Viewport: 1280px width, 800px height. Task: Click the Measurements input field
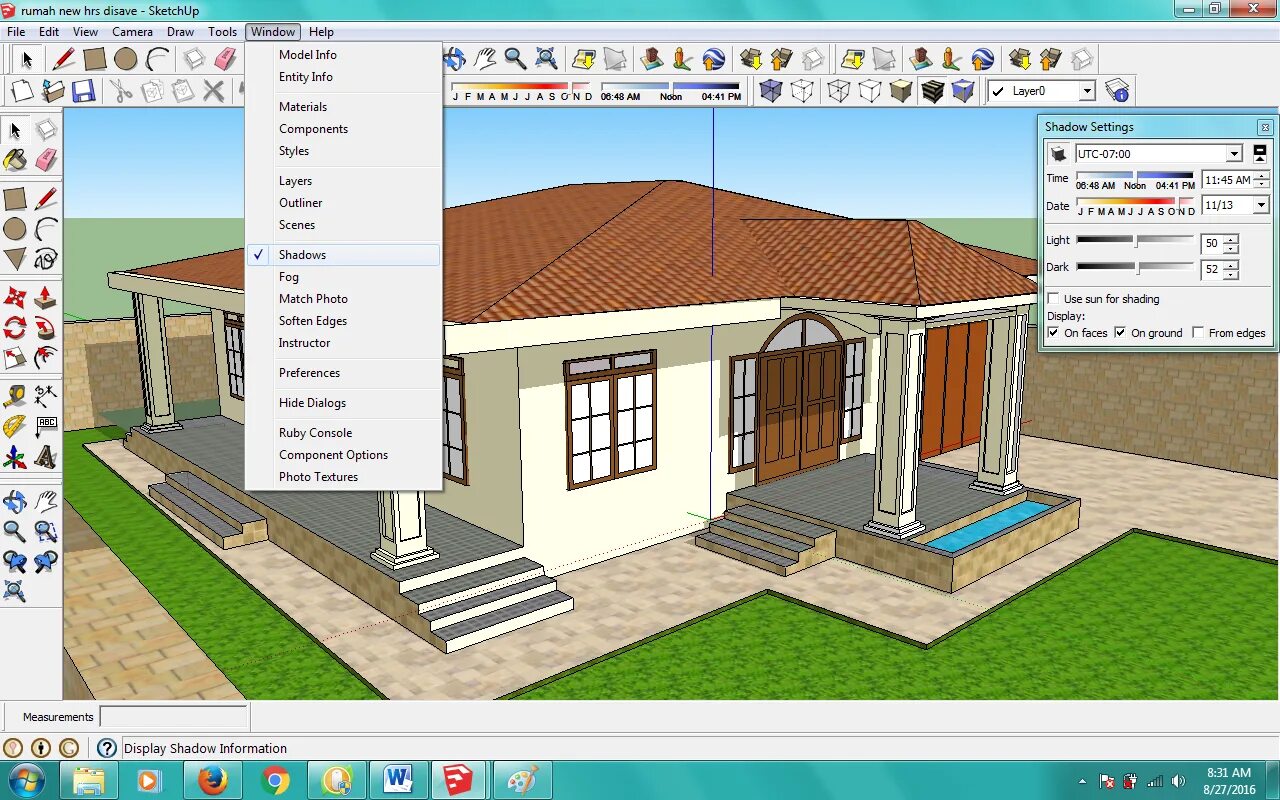(x=173, y=717)
